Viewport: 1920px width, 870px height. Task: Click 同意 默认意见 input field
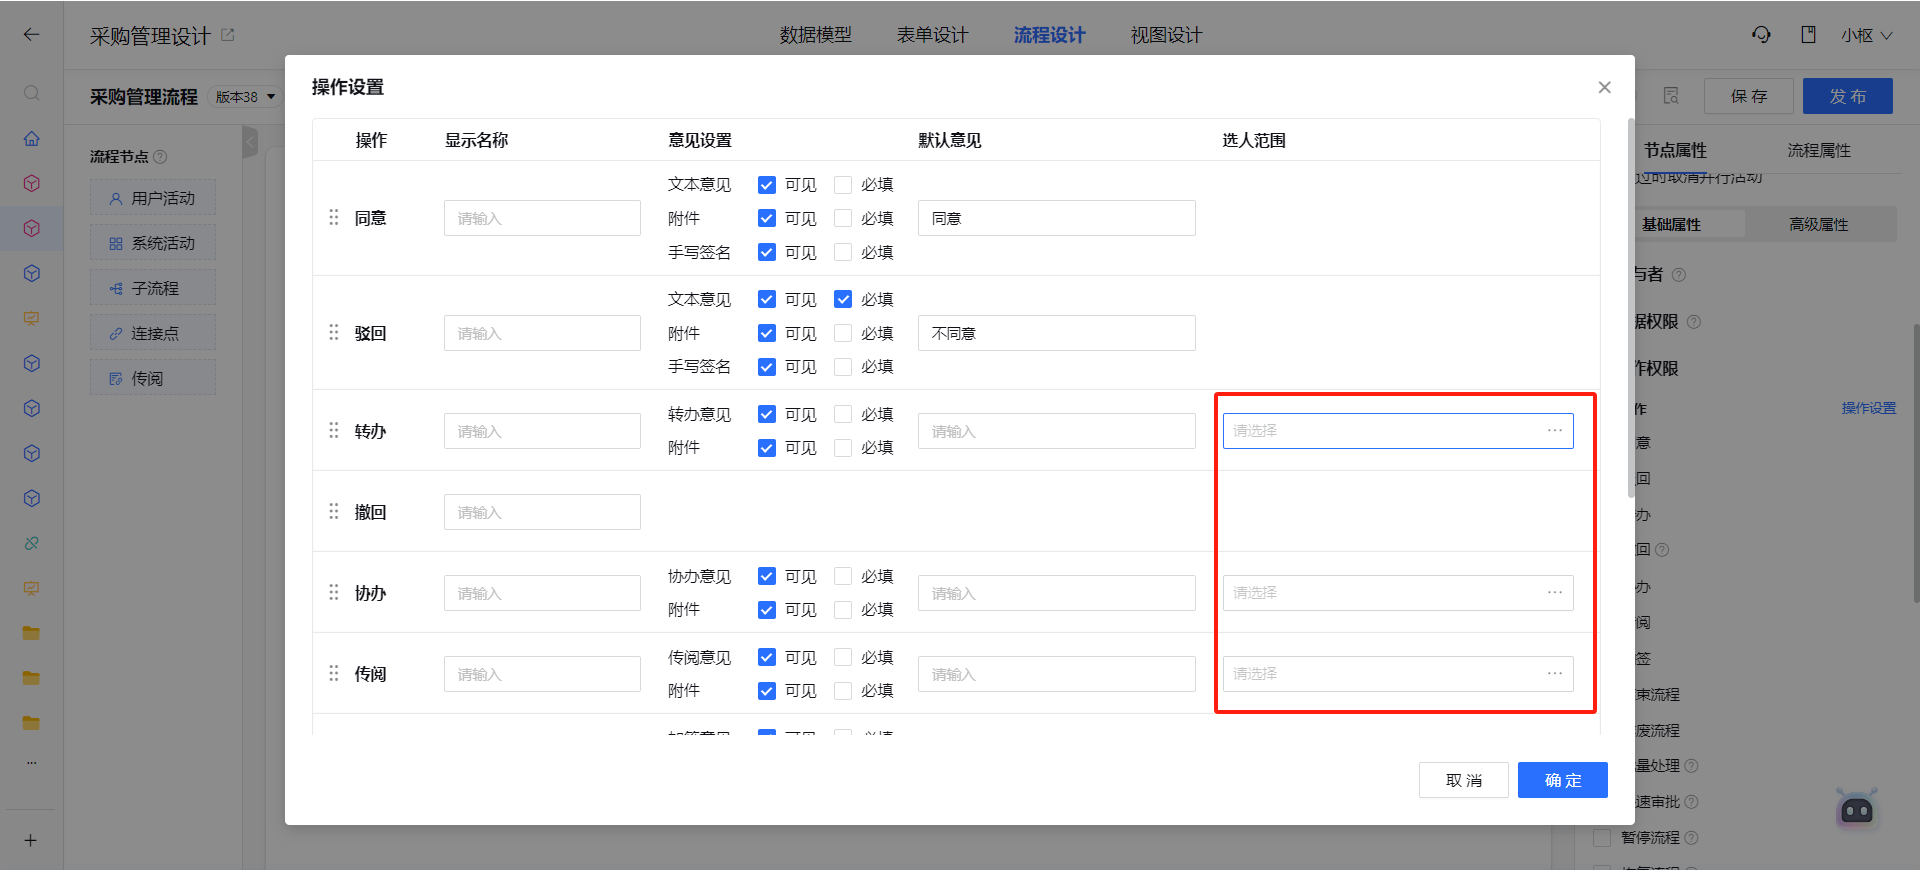tap(1057, 218)
